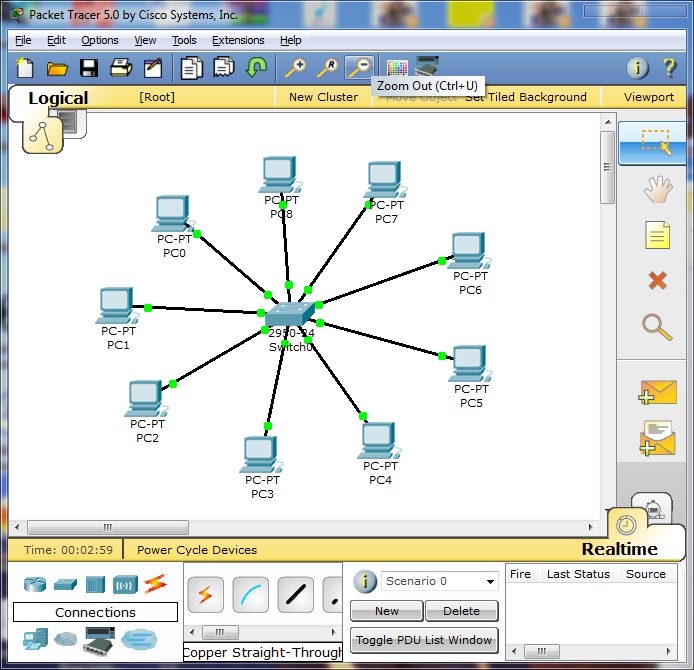
Task: Open the drawing palette icon
Action: (x=397, y=68)
